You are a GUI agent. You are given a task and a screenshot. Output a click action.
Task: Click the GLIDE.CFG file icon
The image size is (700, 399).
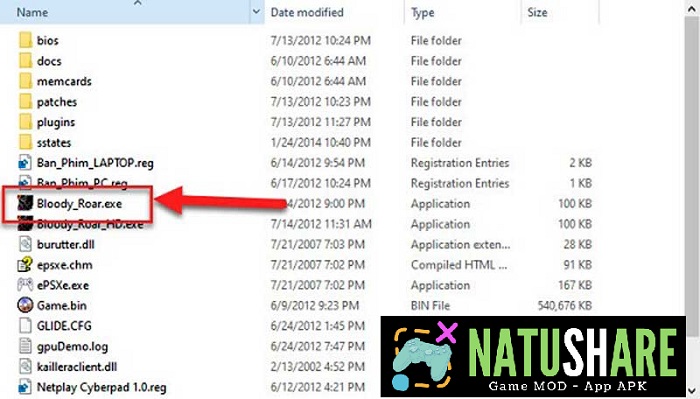(x=25, y=326)
